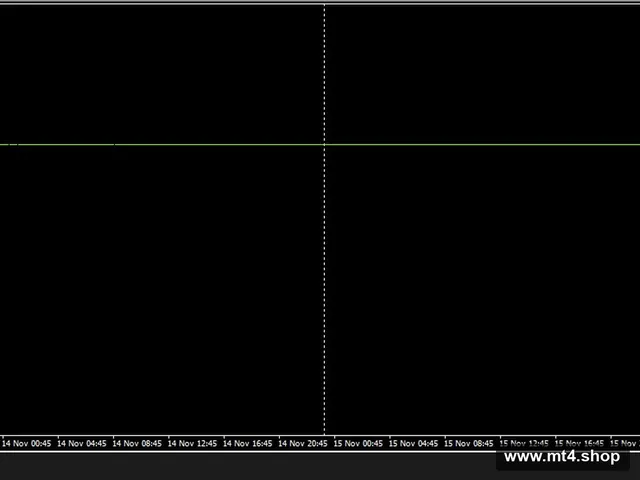Click the '14 Nov 08:45' time axis label
The image size is (640, 480).
(x=137, y=443)
